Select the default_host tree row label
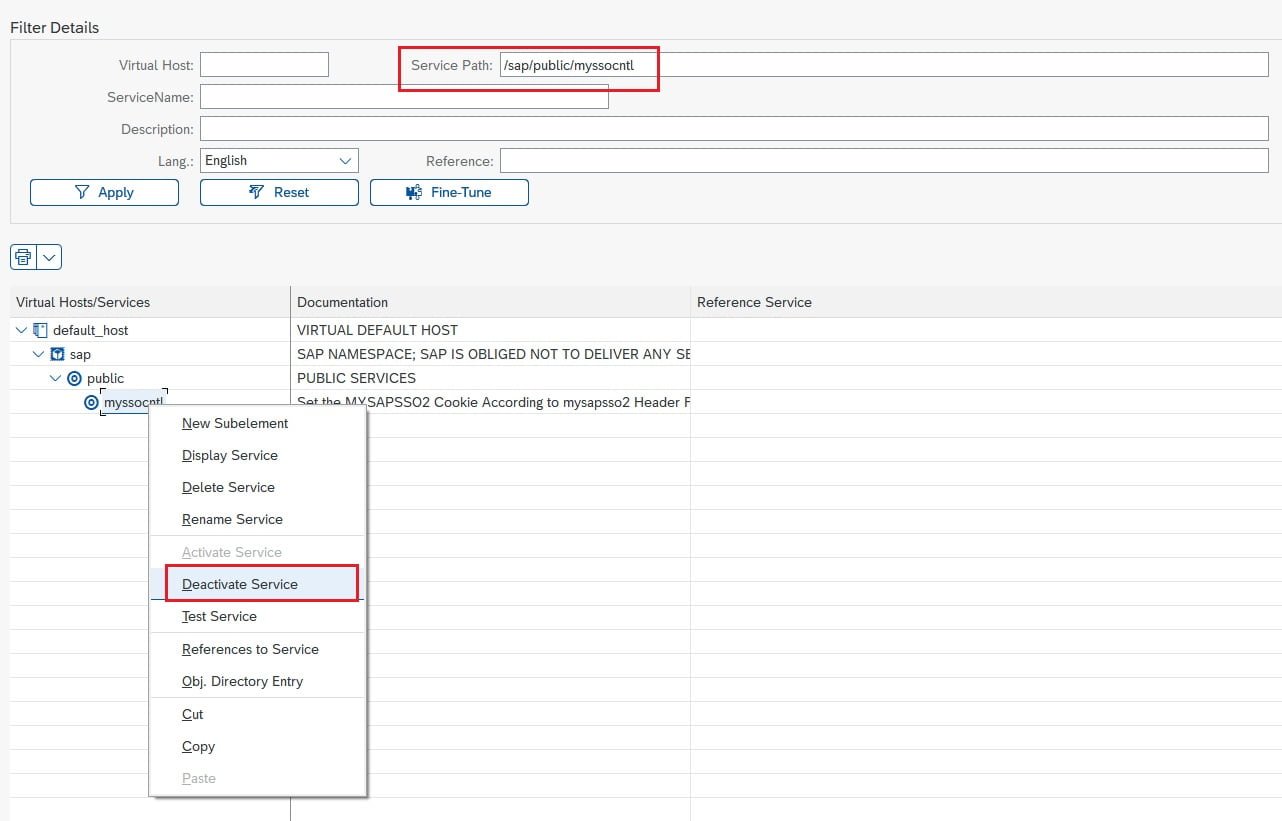 pos(91,330)
